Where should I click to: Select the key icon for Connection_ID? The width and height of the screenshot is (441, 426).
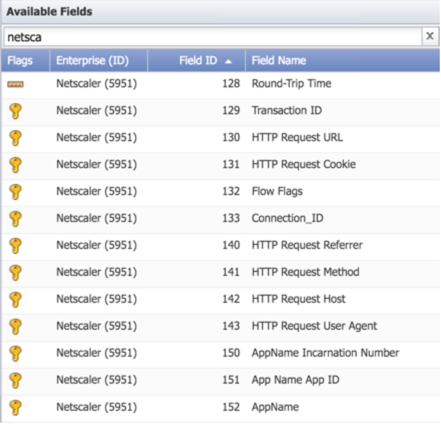tap(15, 219)
